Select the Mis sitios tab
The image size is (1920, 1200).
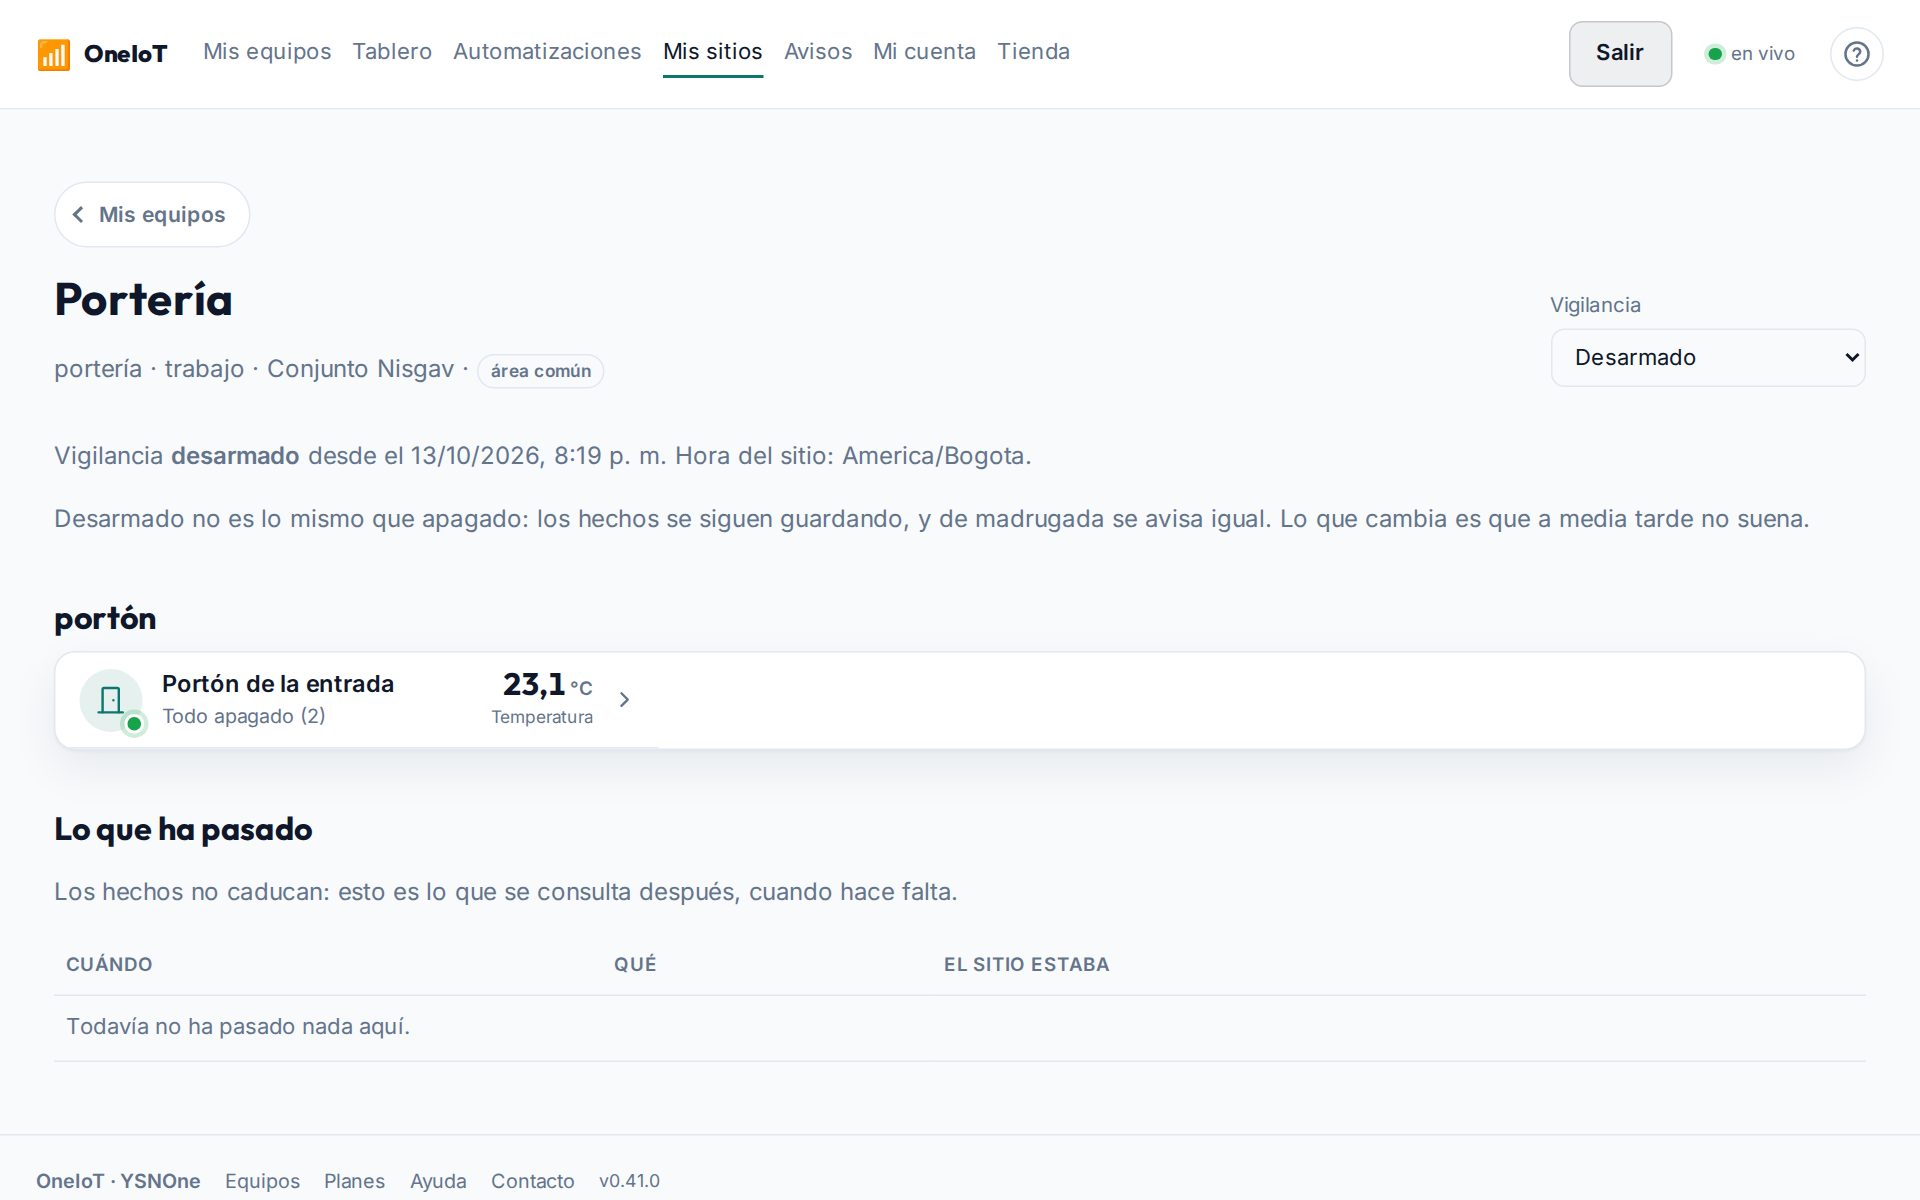click(x=713, y=52)
